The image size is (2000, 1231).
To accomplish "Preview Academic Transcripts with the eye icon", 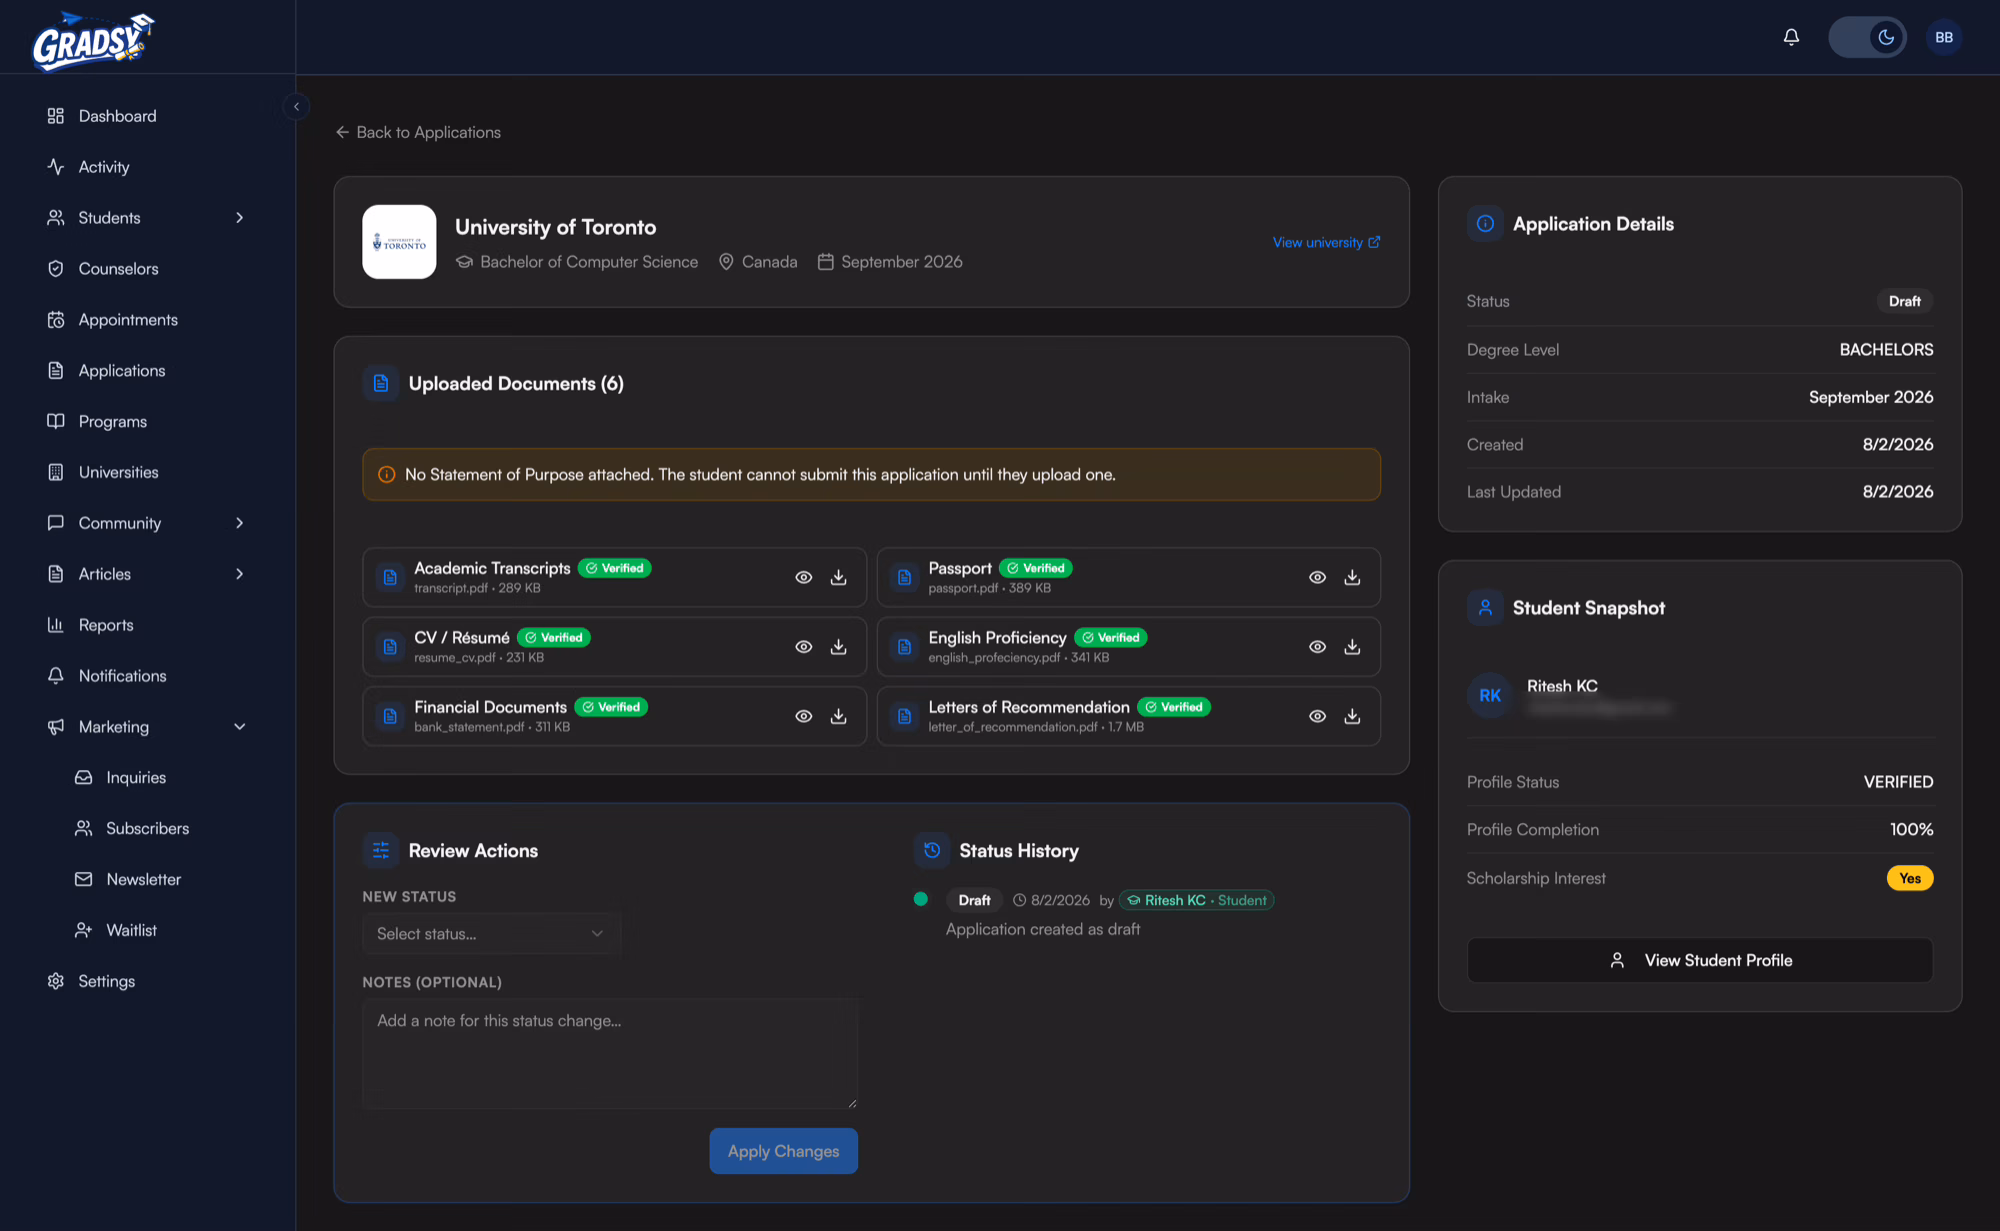I will pyautogui.click(x=803, y=577).
